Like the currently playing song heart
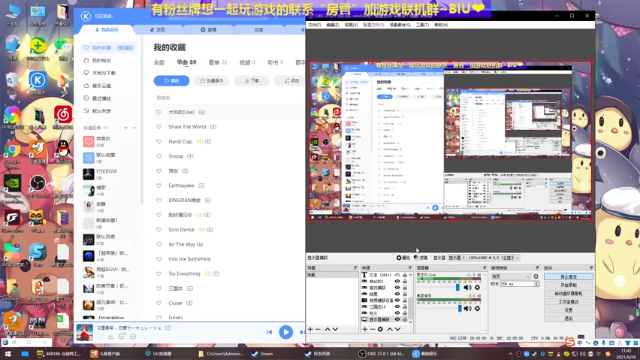Screen dimensions: 640x360 (100, 337)
